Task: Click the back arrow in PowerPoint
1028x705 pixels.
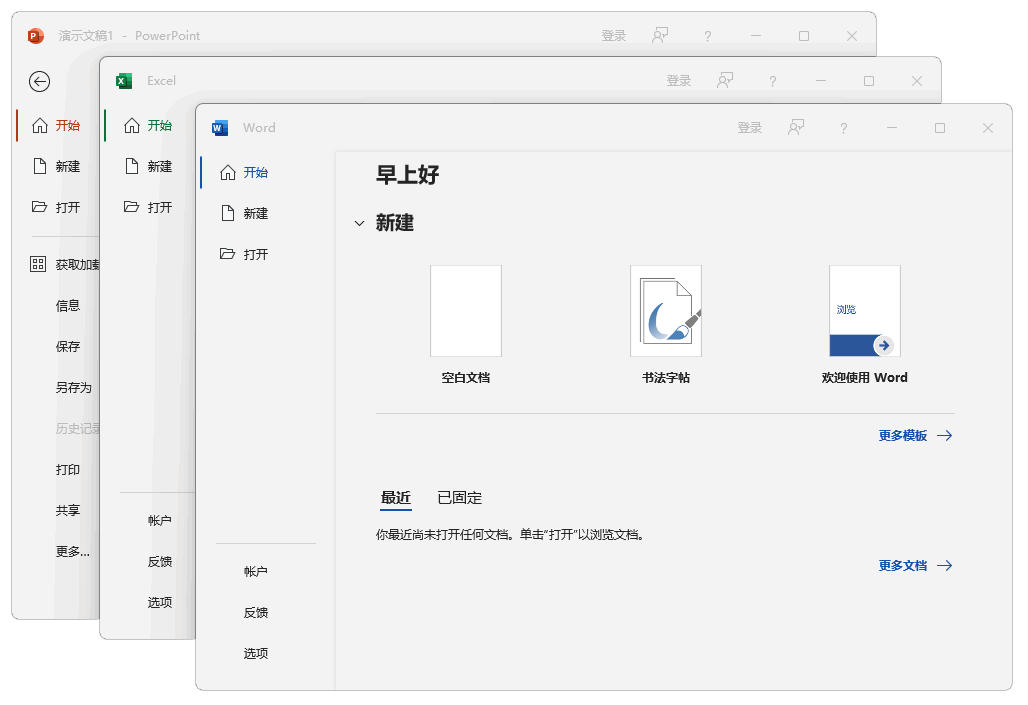Action: (x=39, y=82)
